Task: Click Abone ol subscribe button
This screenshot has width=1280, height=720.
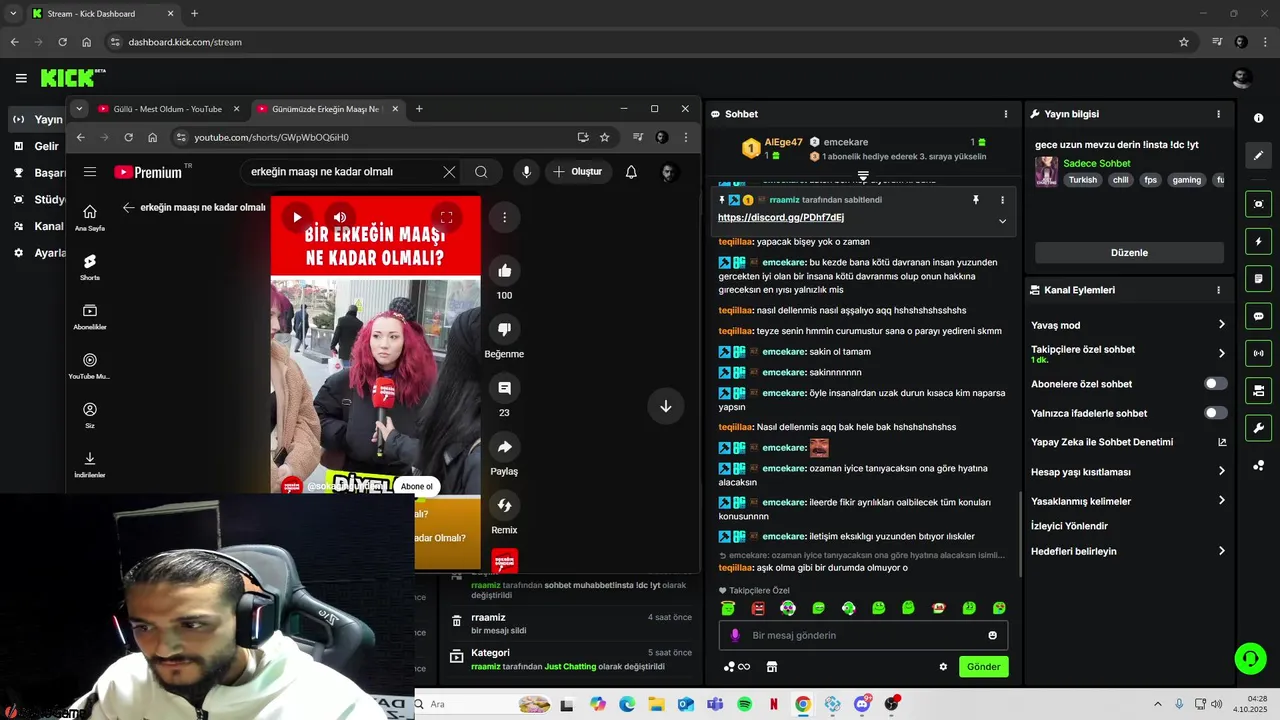Action: click(417, 486)
